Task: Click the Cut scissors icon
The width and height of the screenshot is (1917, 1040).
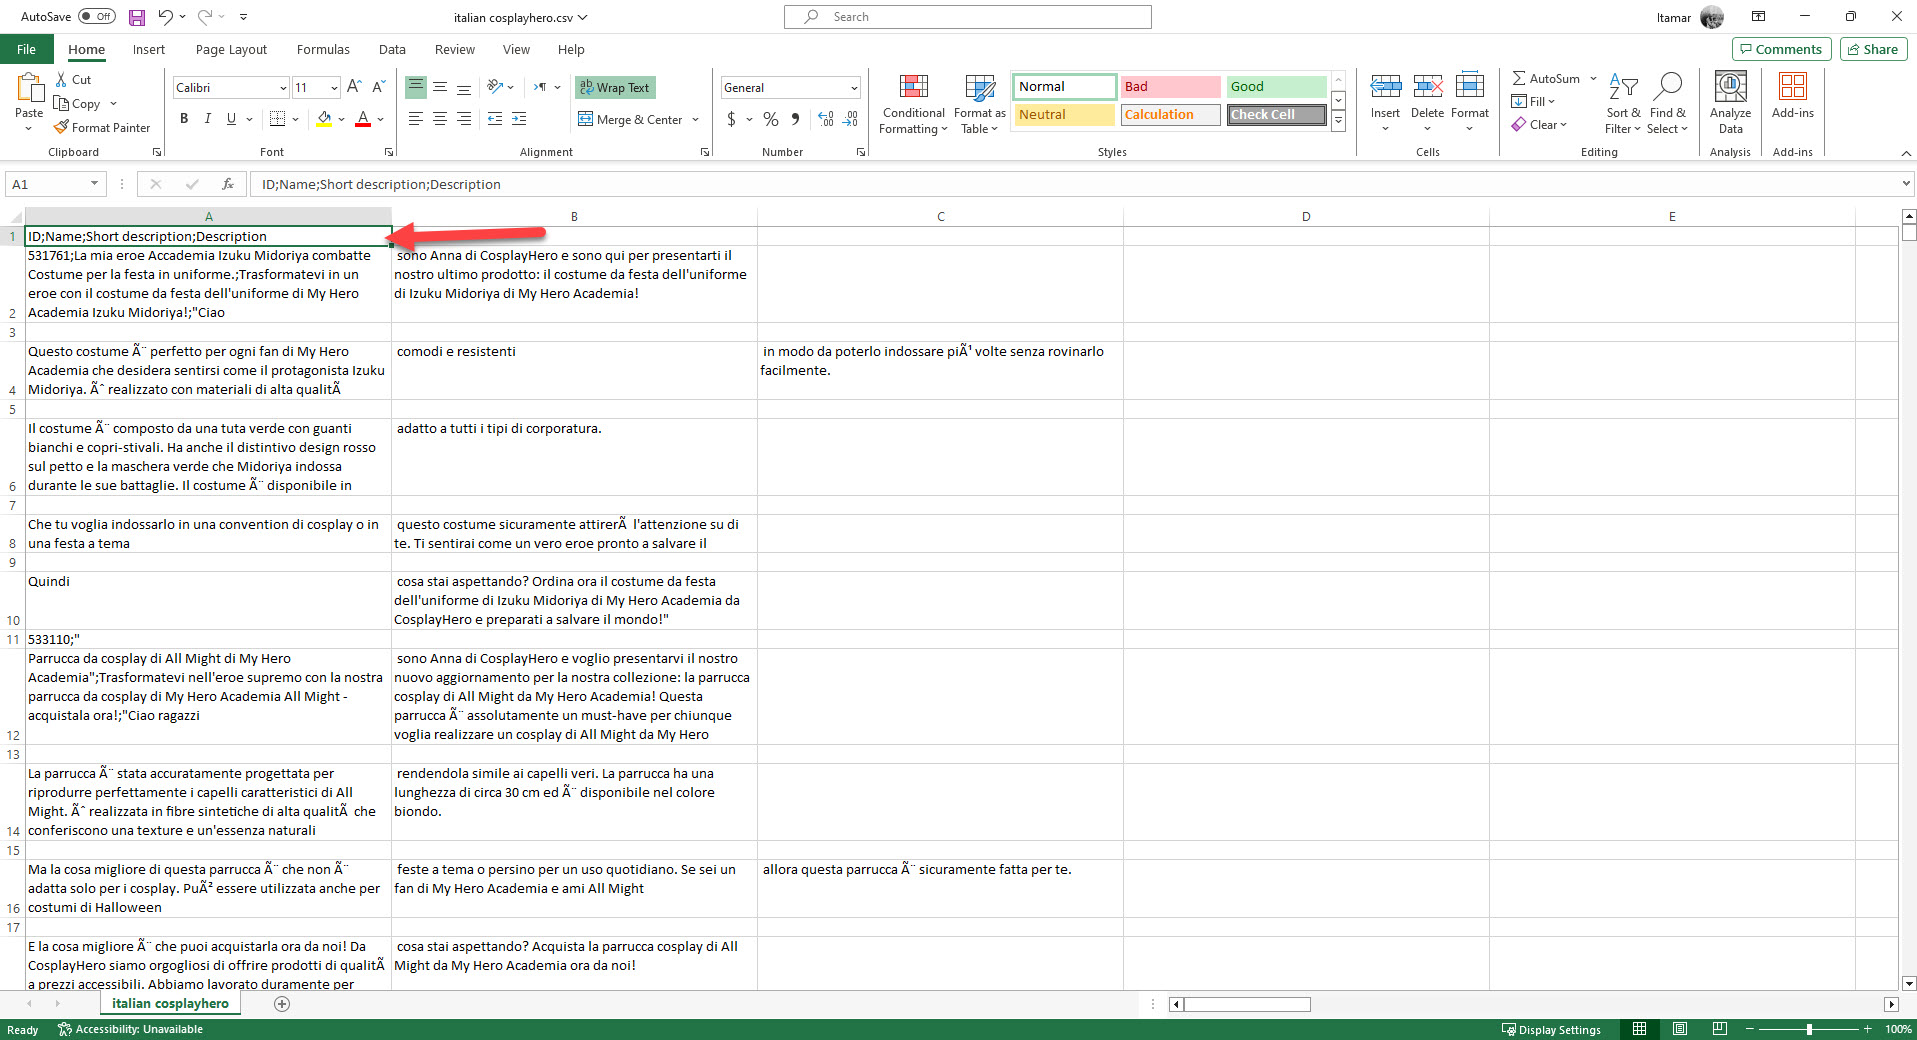Action: coord(62,79)
